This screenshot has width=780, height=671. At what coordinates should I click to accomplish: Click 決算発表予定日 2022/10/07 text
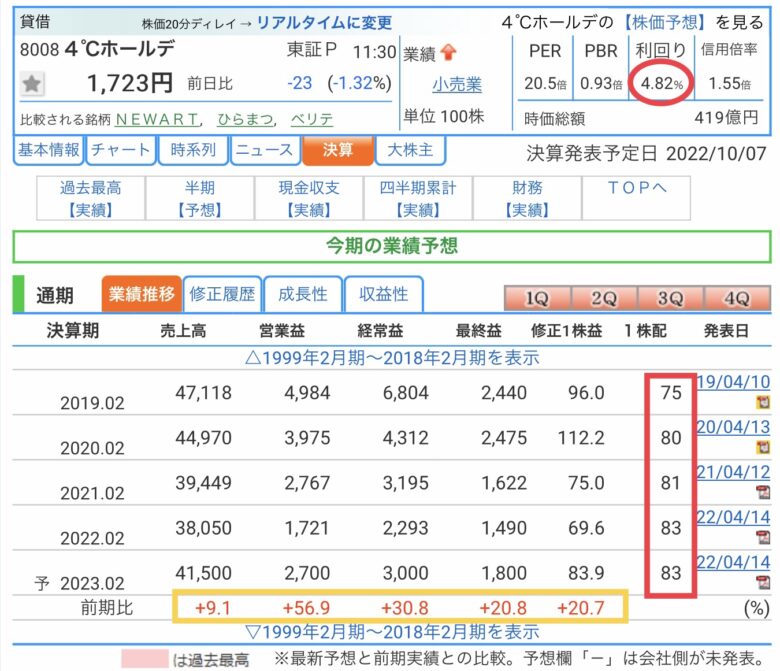tap(646, 153)
